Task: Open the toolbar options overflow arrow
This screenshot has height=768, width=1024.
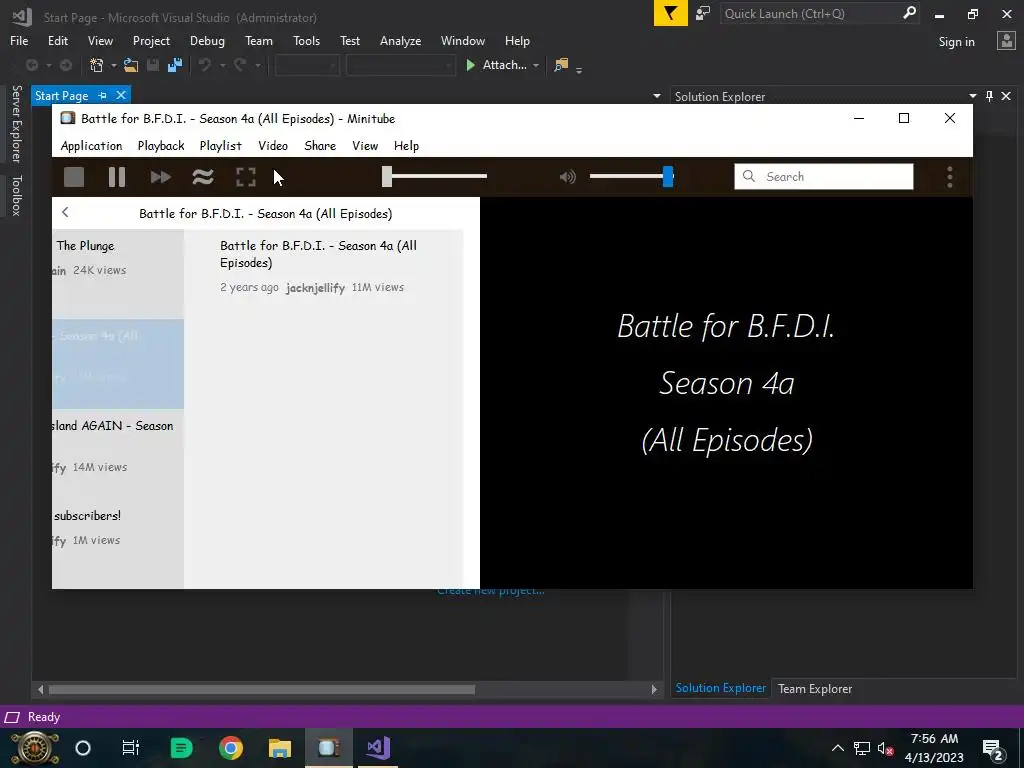Action: 579,69
